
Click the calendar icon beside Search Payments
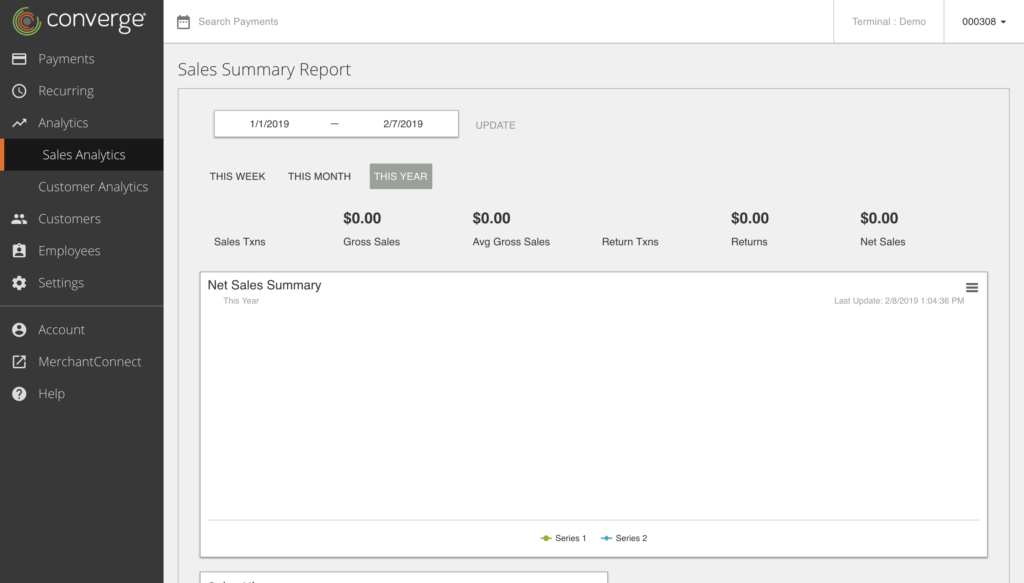tap(184, 22)
